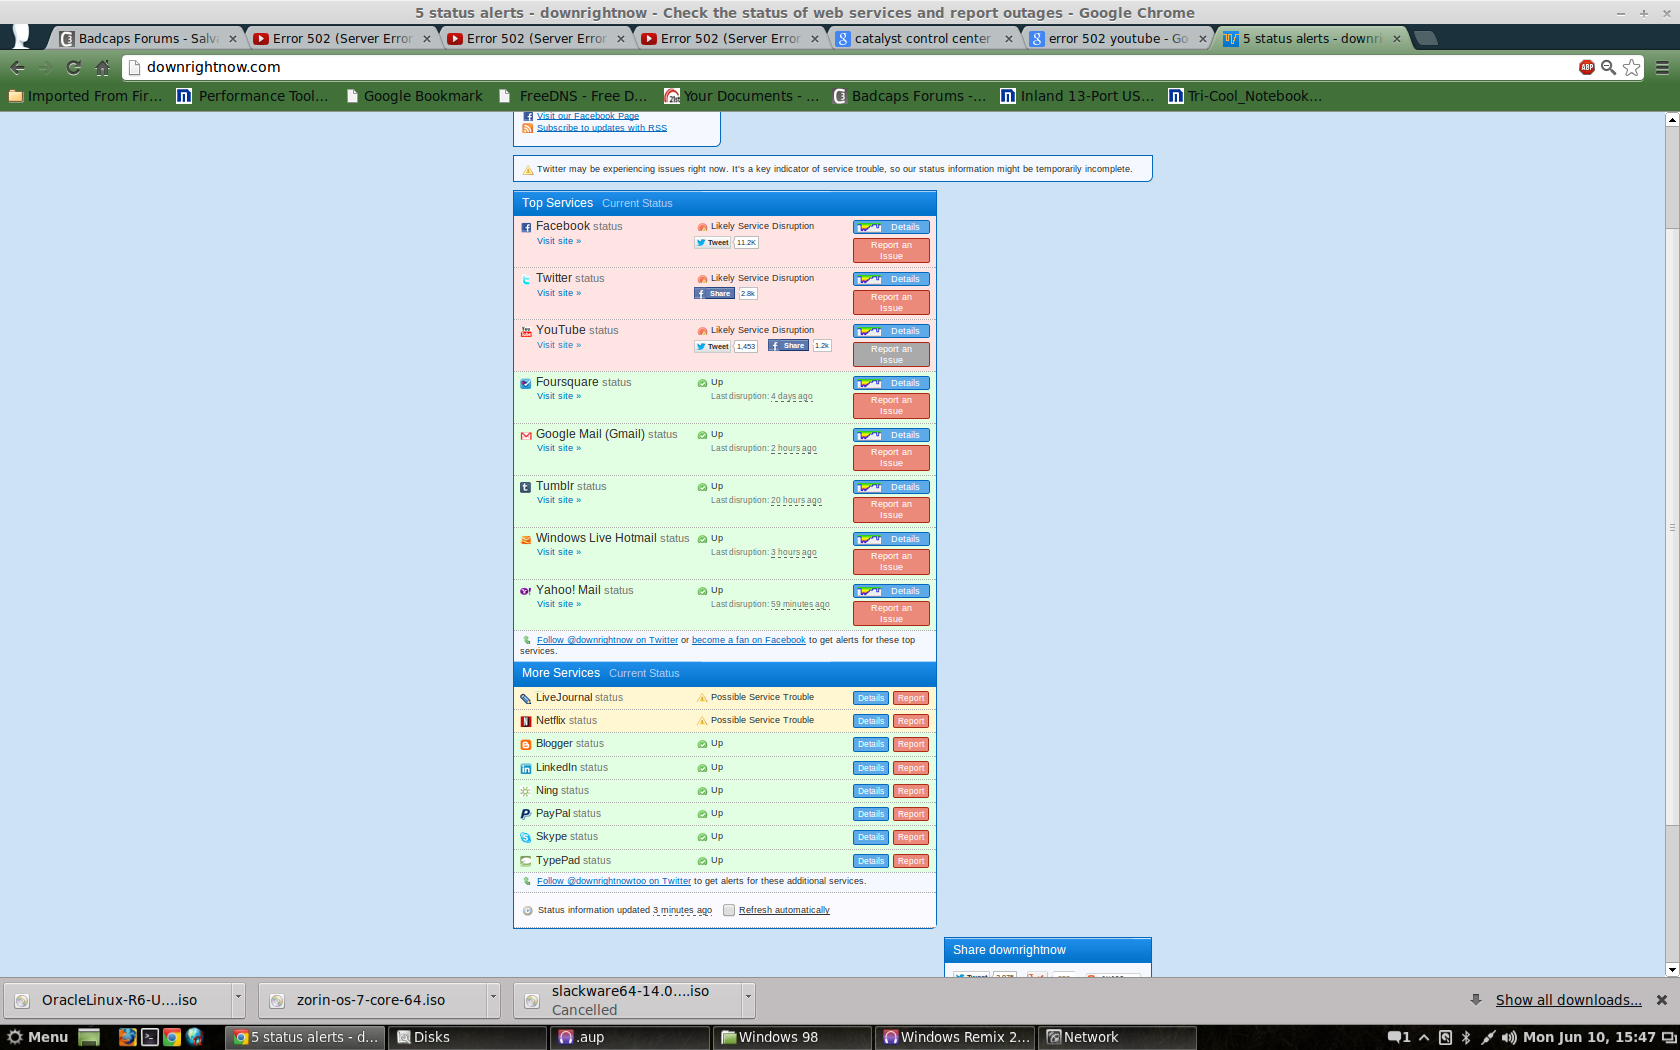Viewport: 1680px width, 1050px height.
Task: Switch to the error 502 youtube tab
Action: click(1118, 38)
